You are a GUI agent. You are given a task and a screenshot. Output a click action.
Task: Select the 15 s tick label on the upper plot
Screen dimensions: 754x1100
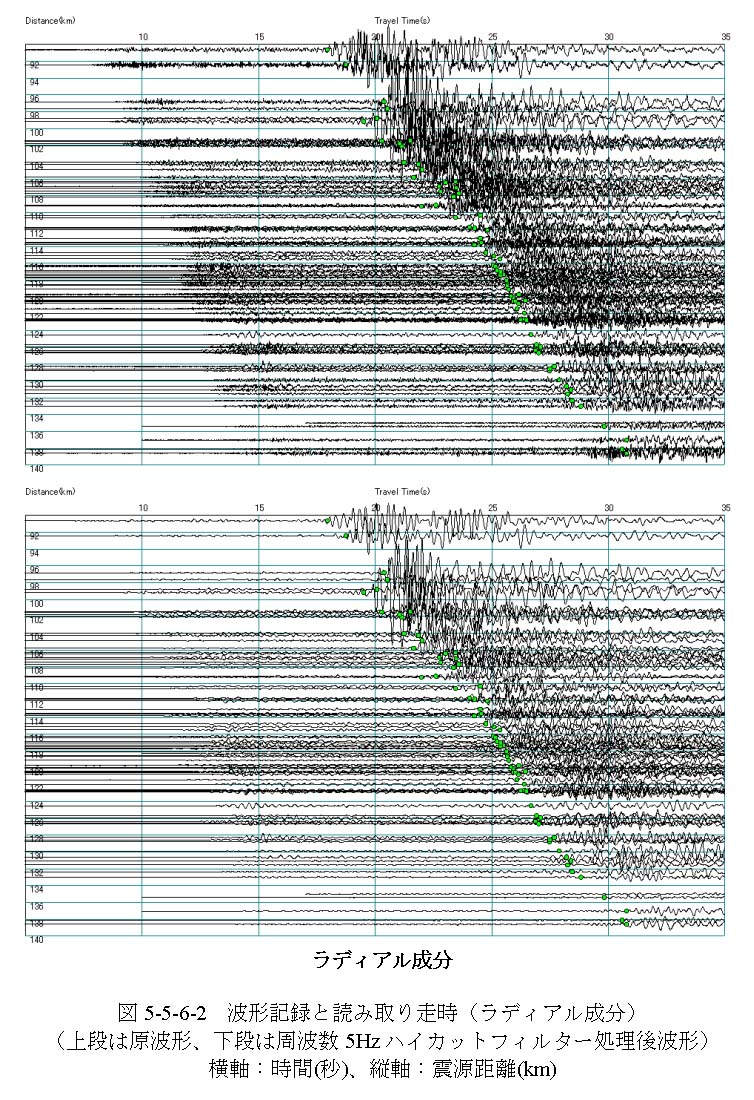260,36
